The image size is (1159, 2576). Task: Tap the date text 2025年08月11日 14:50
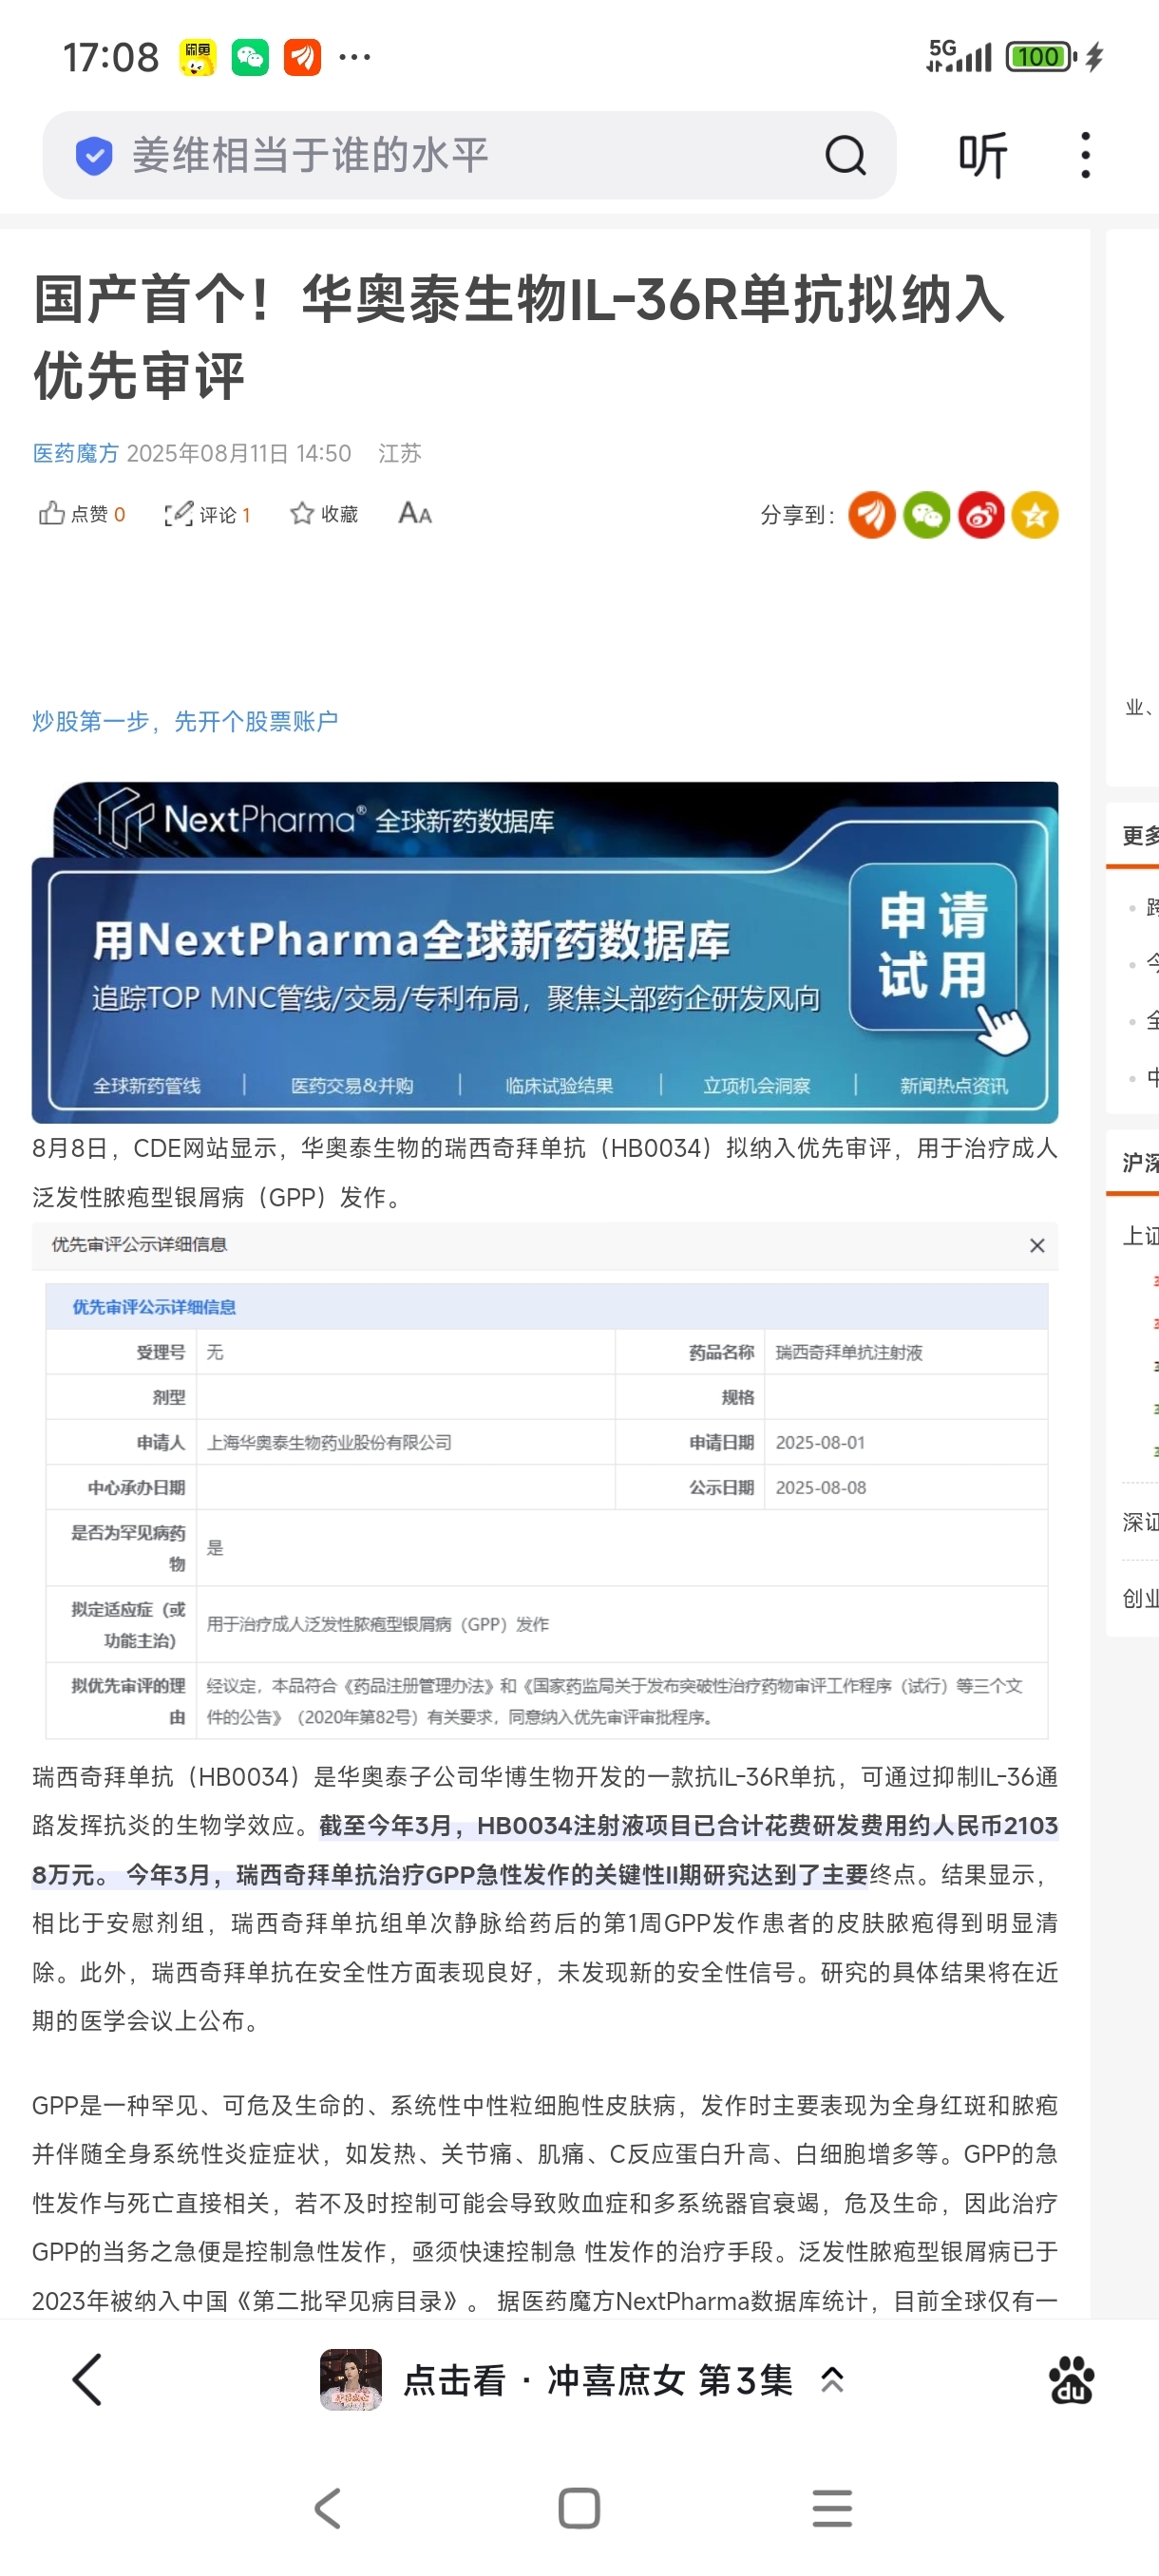[x=239, y=453]
